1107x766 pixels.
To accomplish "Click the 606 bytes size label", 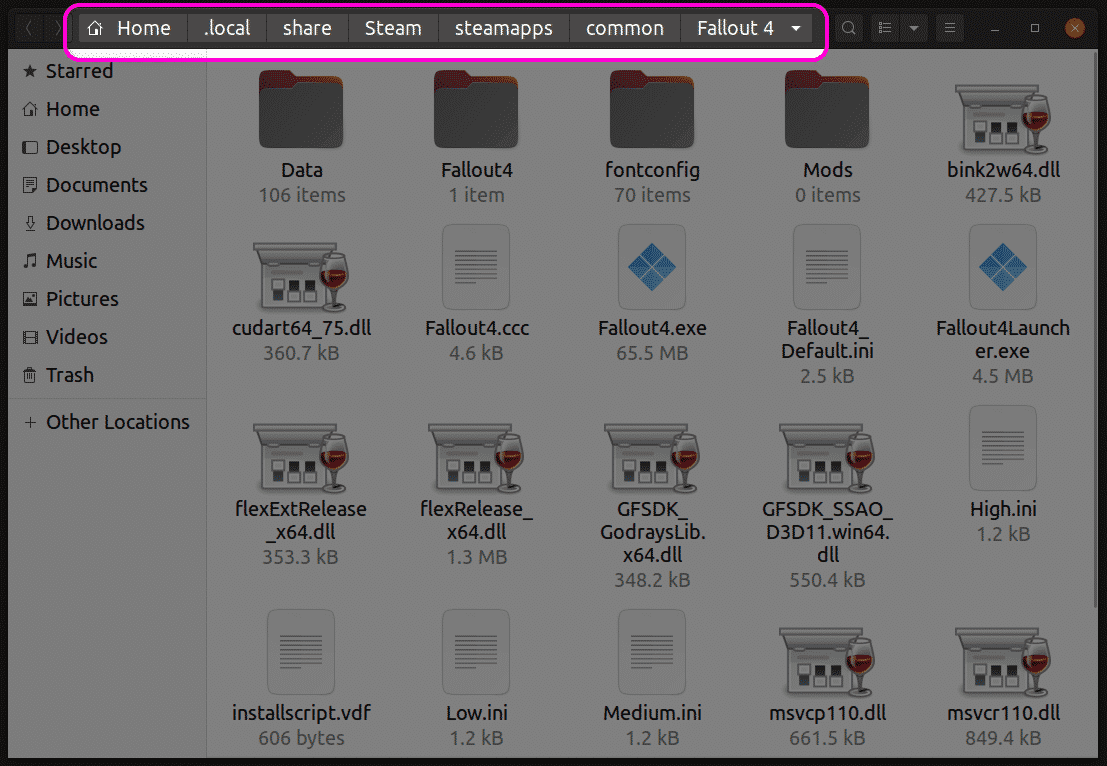I will pos(301,738).
